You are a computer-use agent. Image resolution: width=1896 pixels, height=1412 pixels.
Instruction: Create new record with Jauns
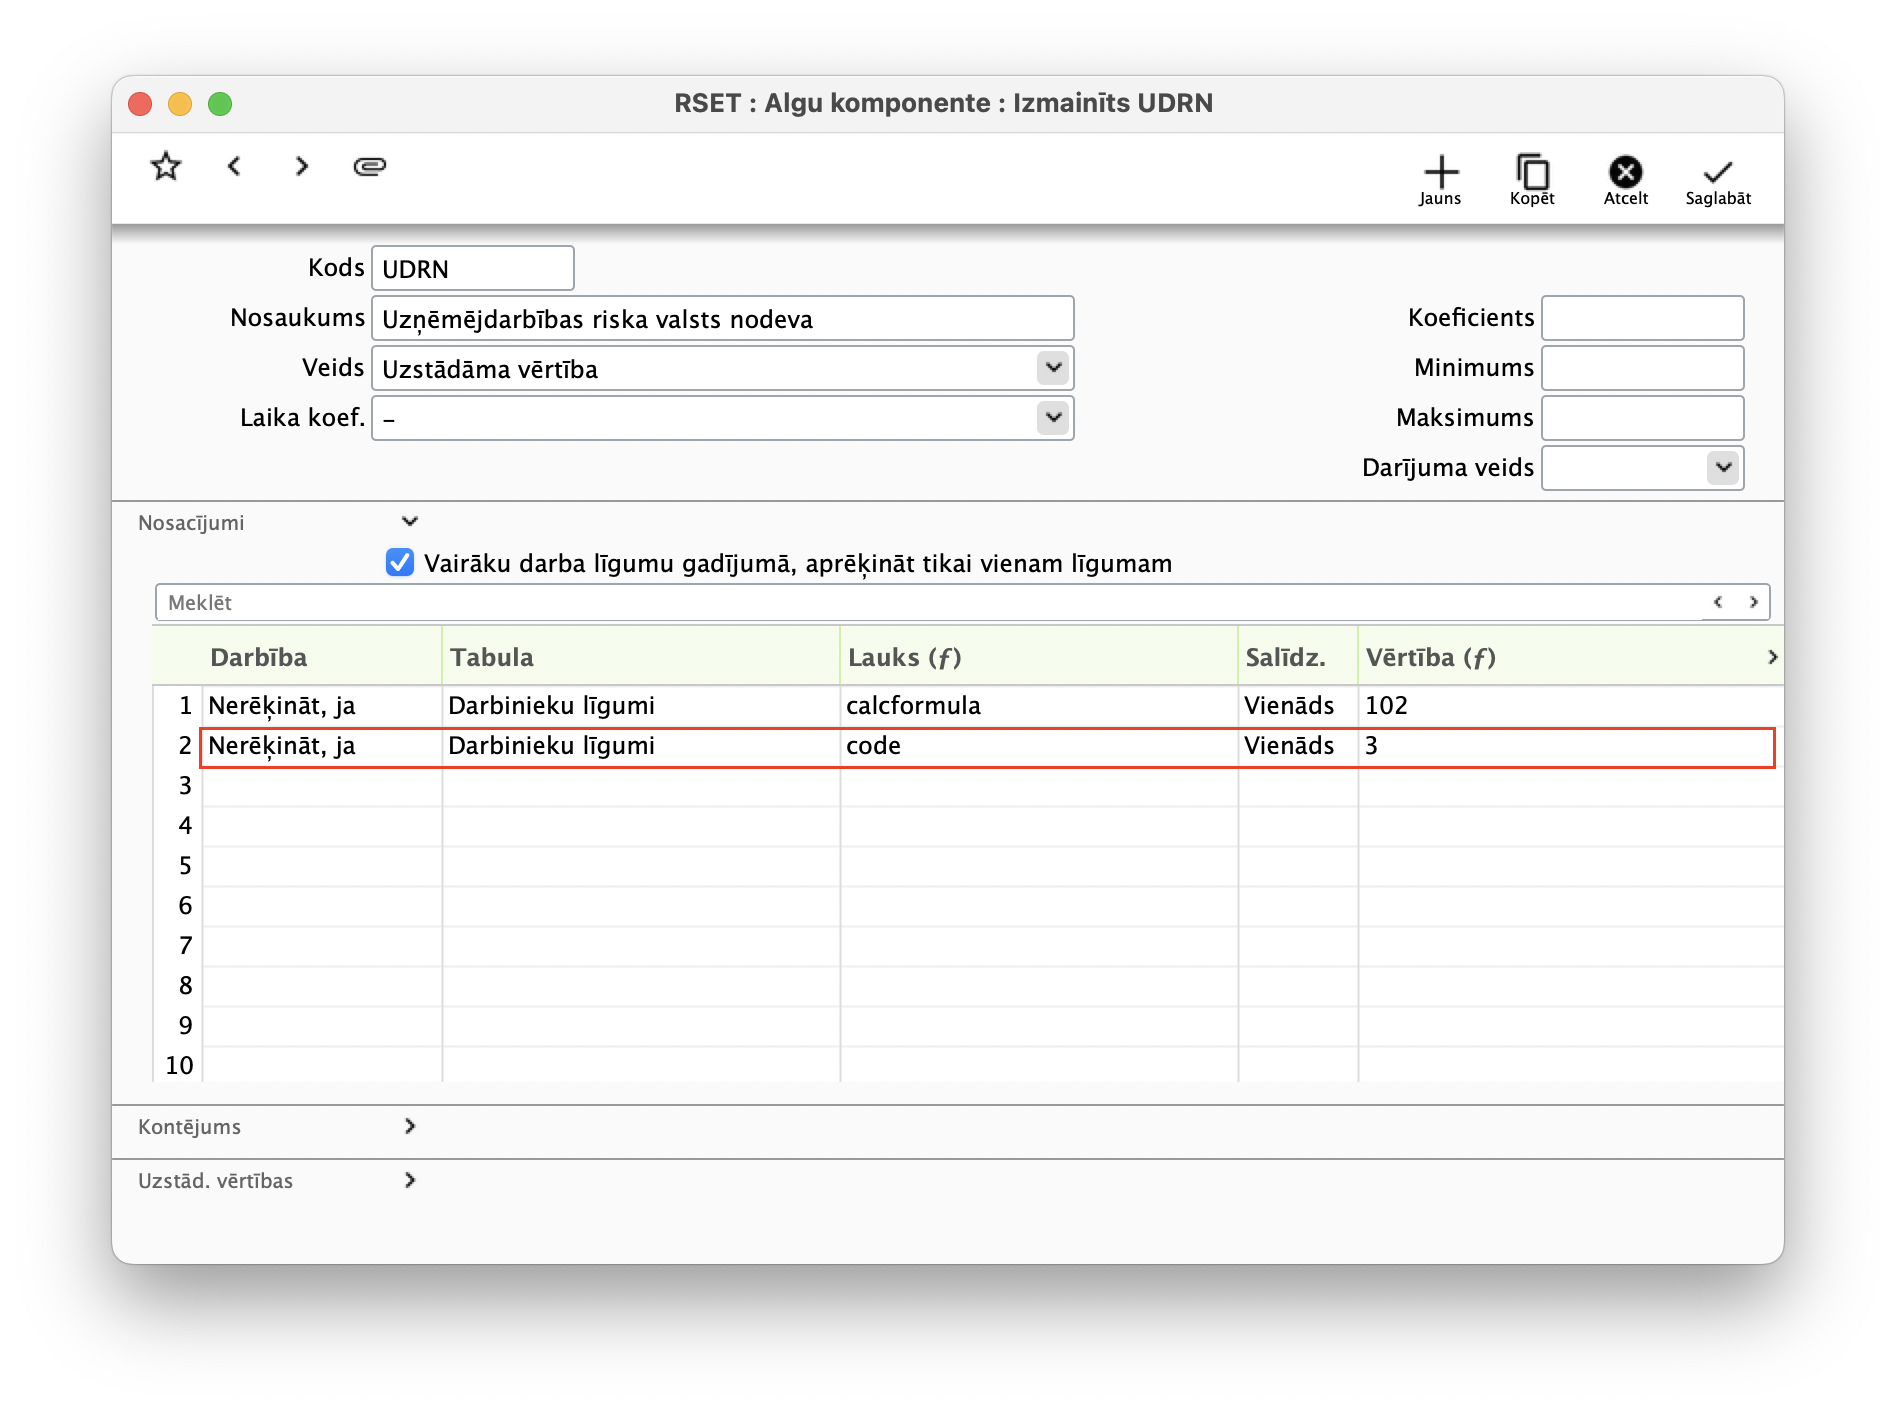1440,180
